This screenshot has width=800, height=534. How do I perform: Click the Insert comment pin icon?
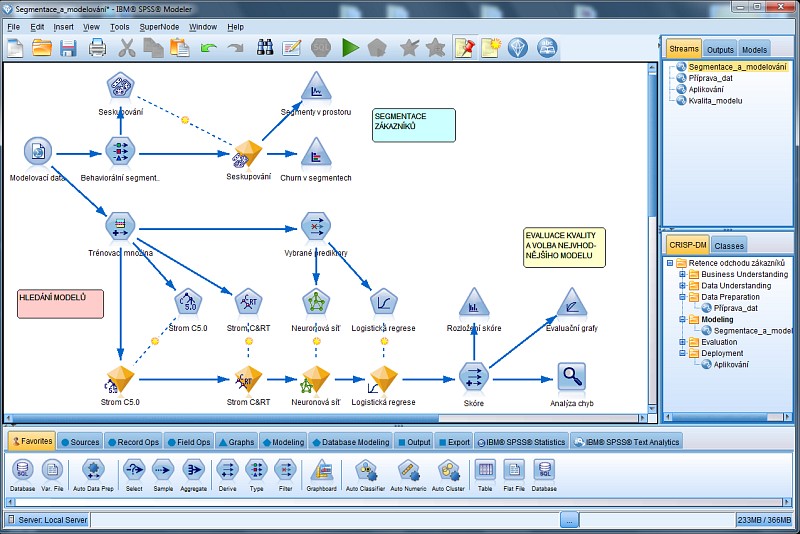pos(464,48)
